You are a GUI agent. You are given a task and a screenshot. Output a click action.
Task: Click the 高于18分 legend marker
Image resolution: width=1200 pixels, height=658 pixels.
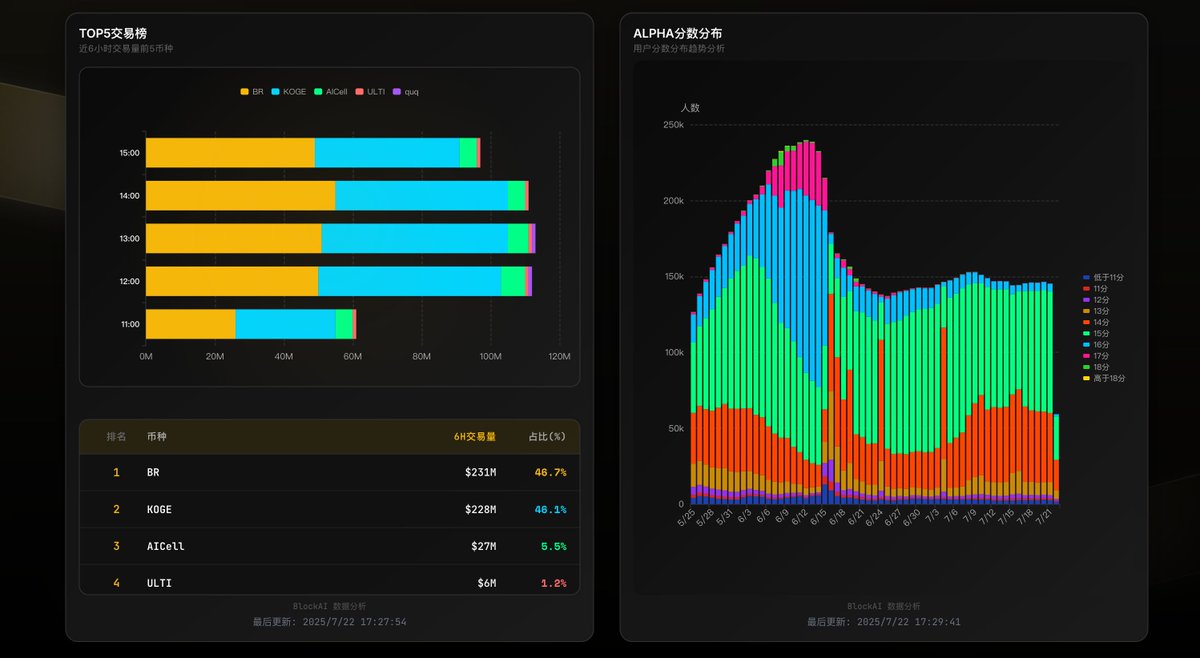click(1085, 378)
